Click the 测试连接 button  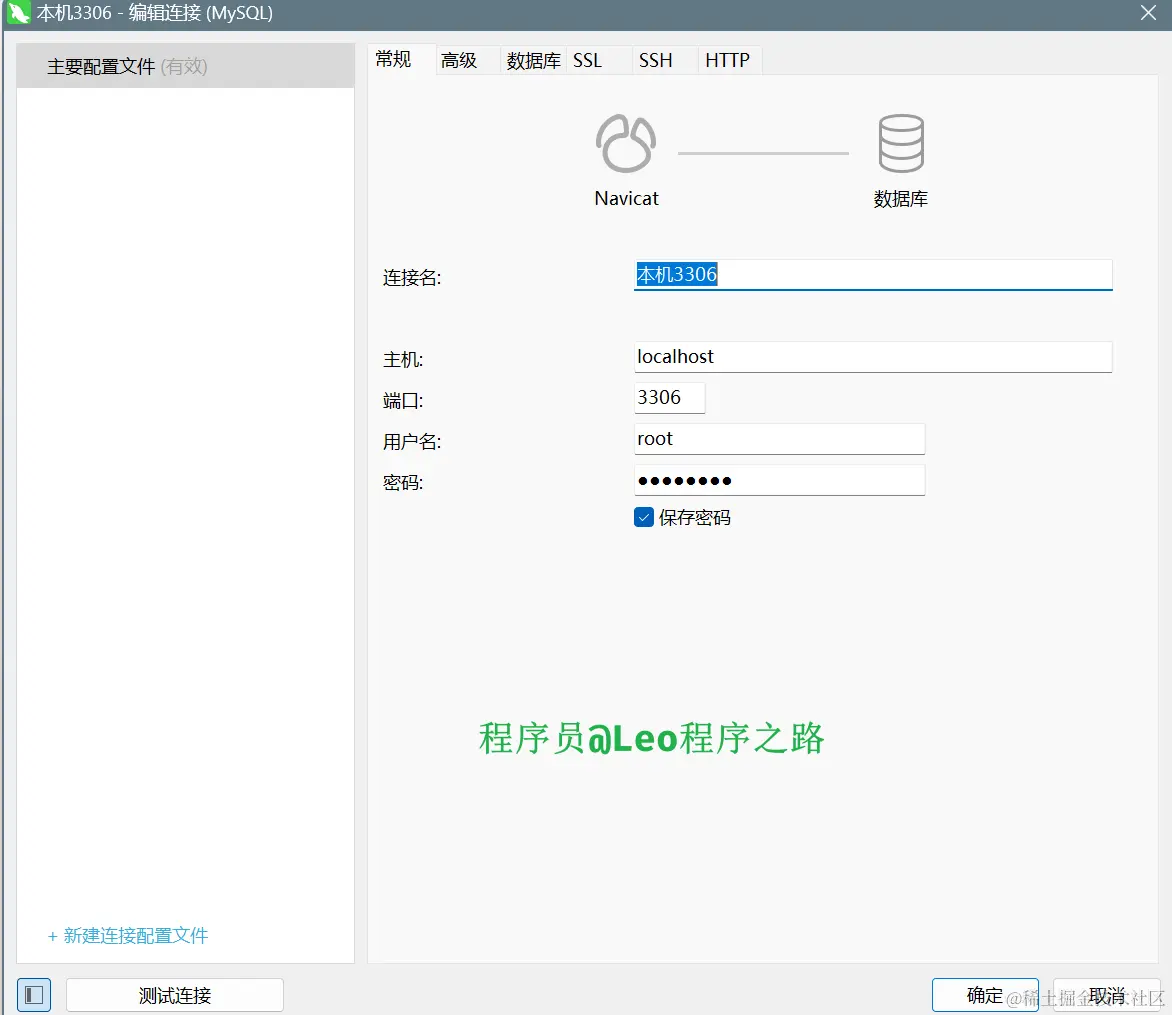click(x=175, y=995)
